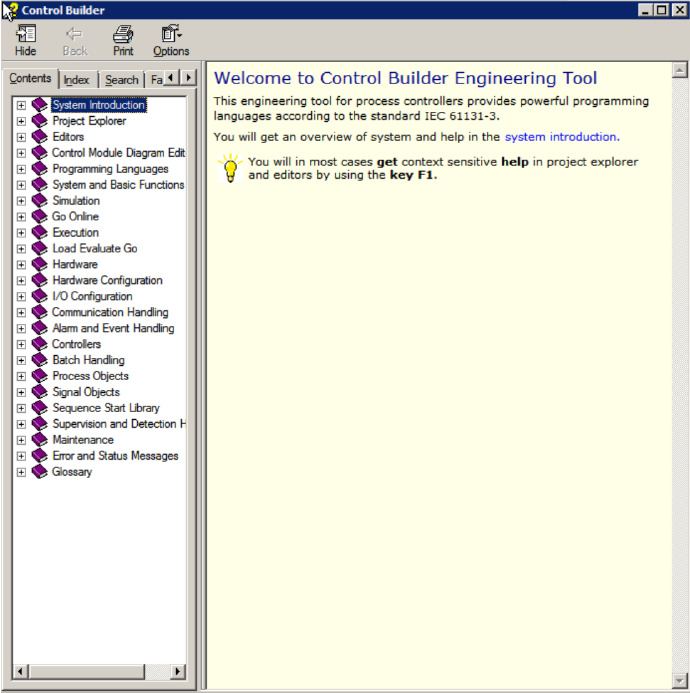Click the book icon beside Glossary
690x693 pixels.
click(x=40, y=472)
